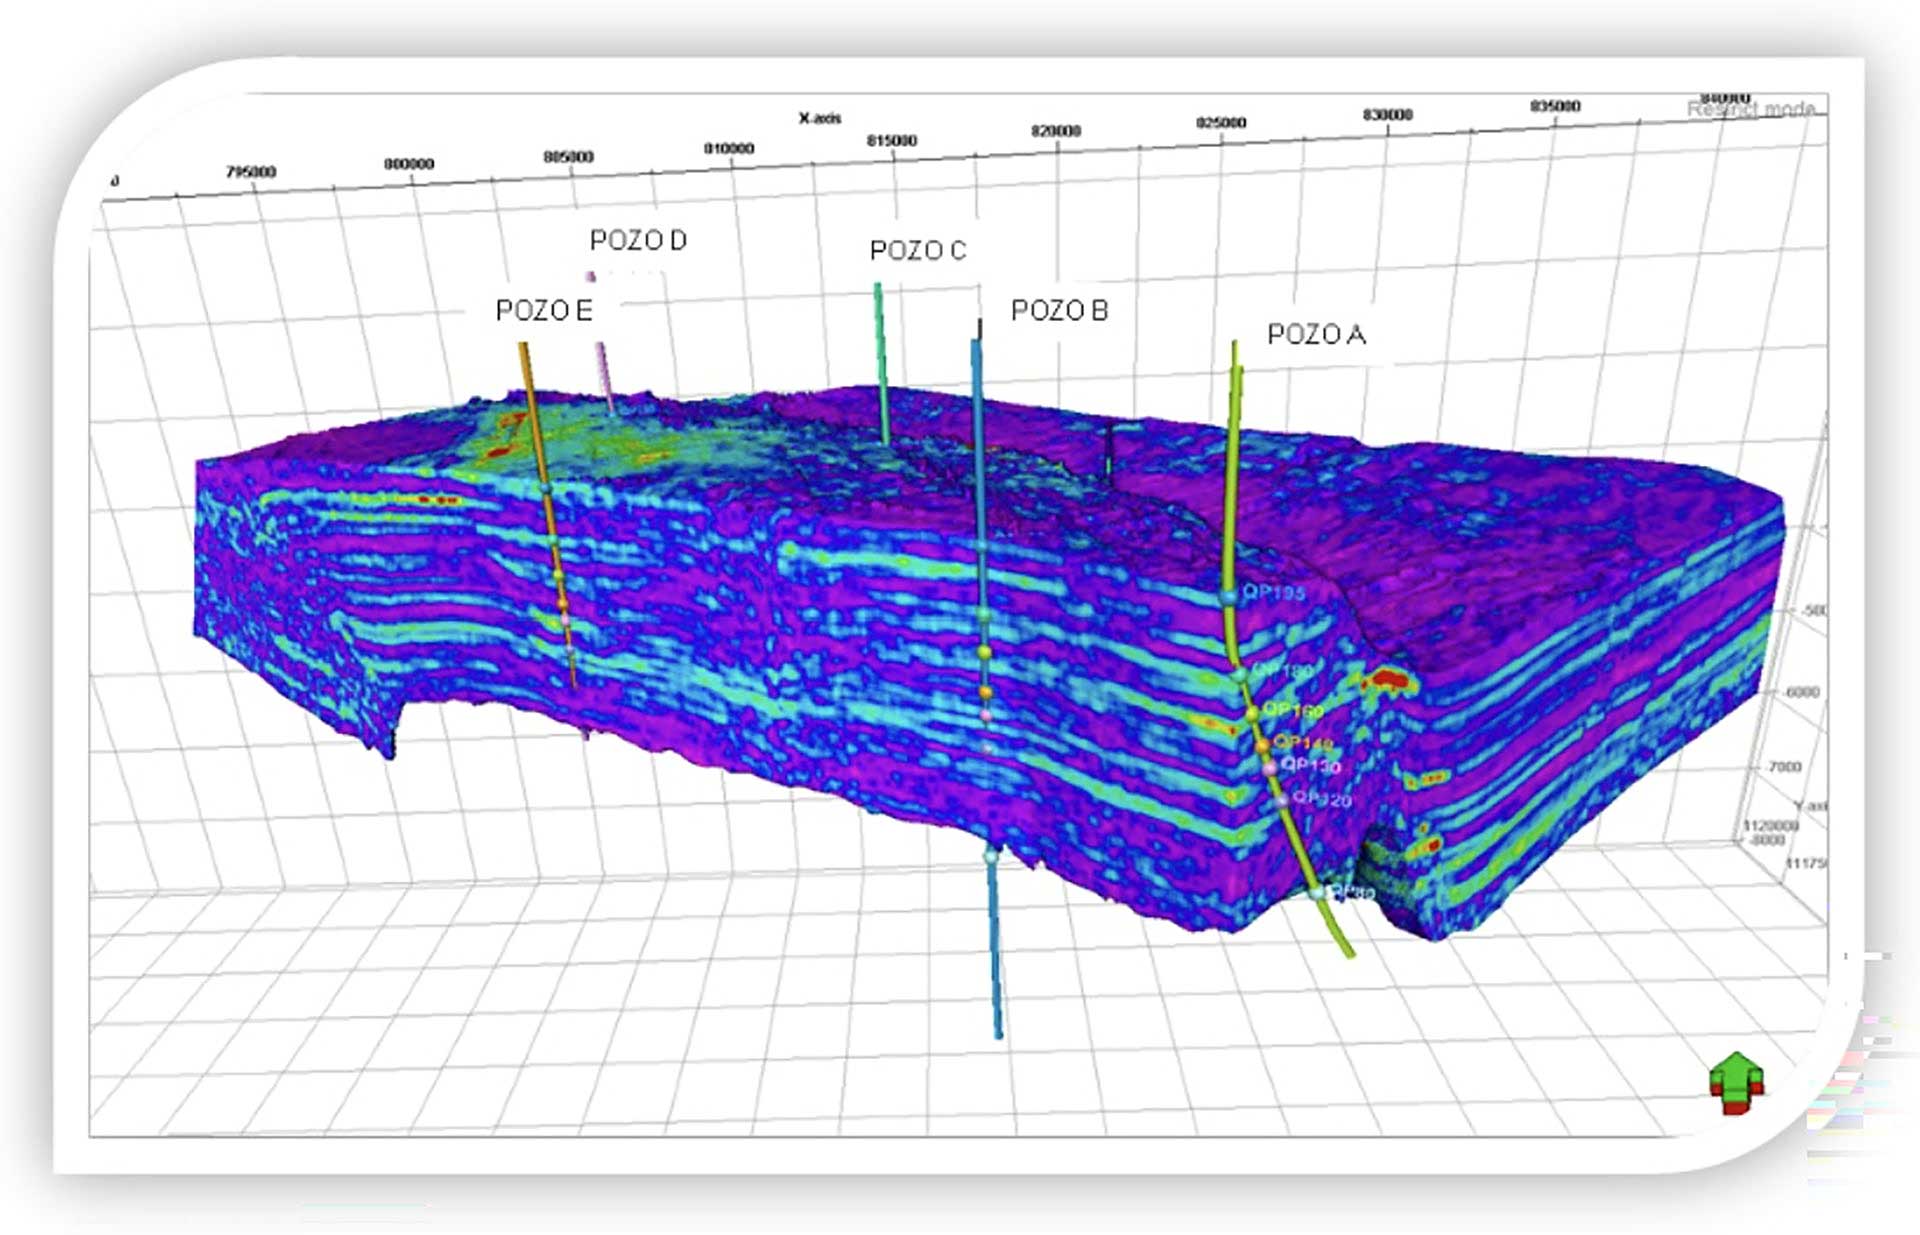Select the yellow QP160 well marker

[x=1252, y=713]
